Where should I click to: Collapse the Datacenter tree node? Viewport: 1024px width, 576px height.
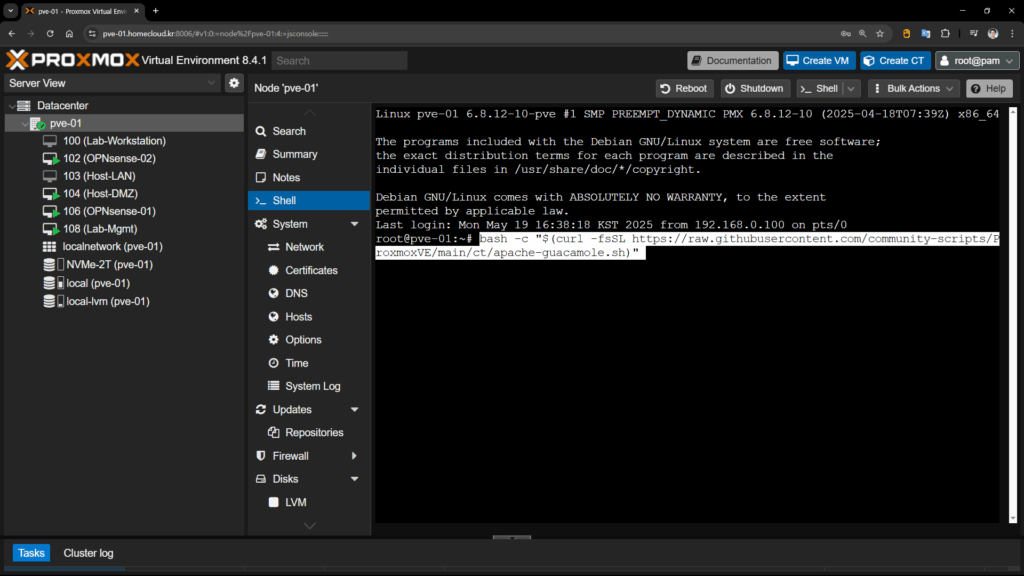click(11, 105)
